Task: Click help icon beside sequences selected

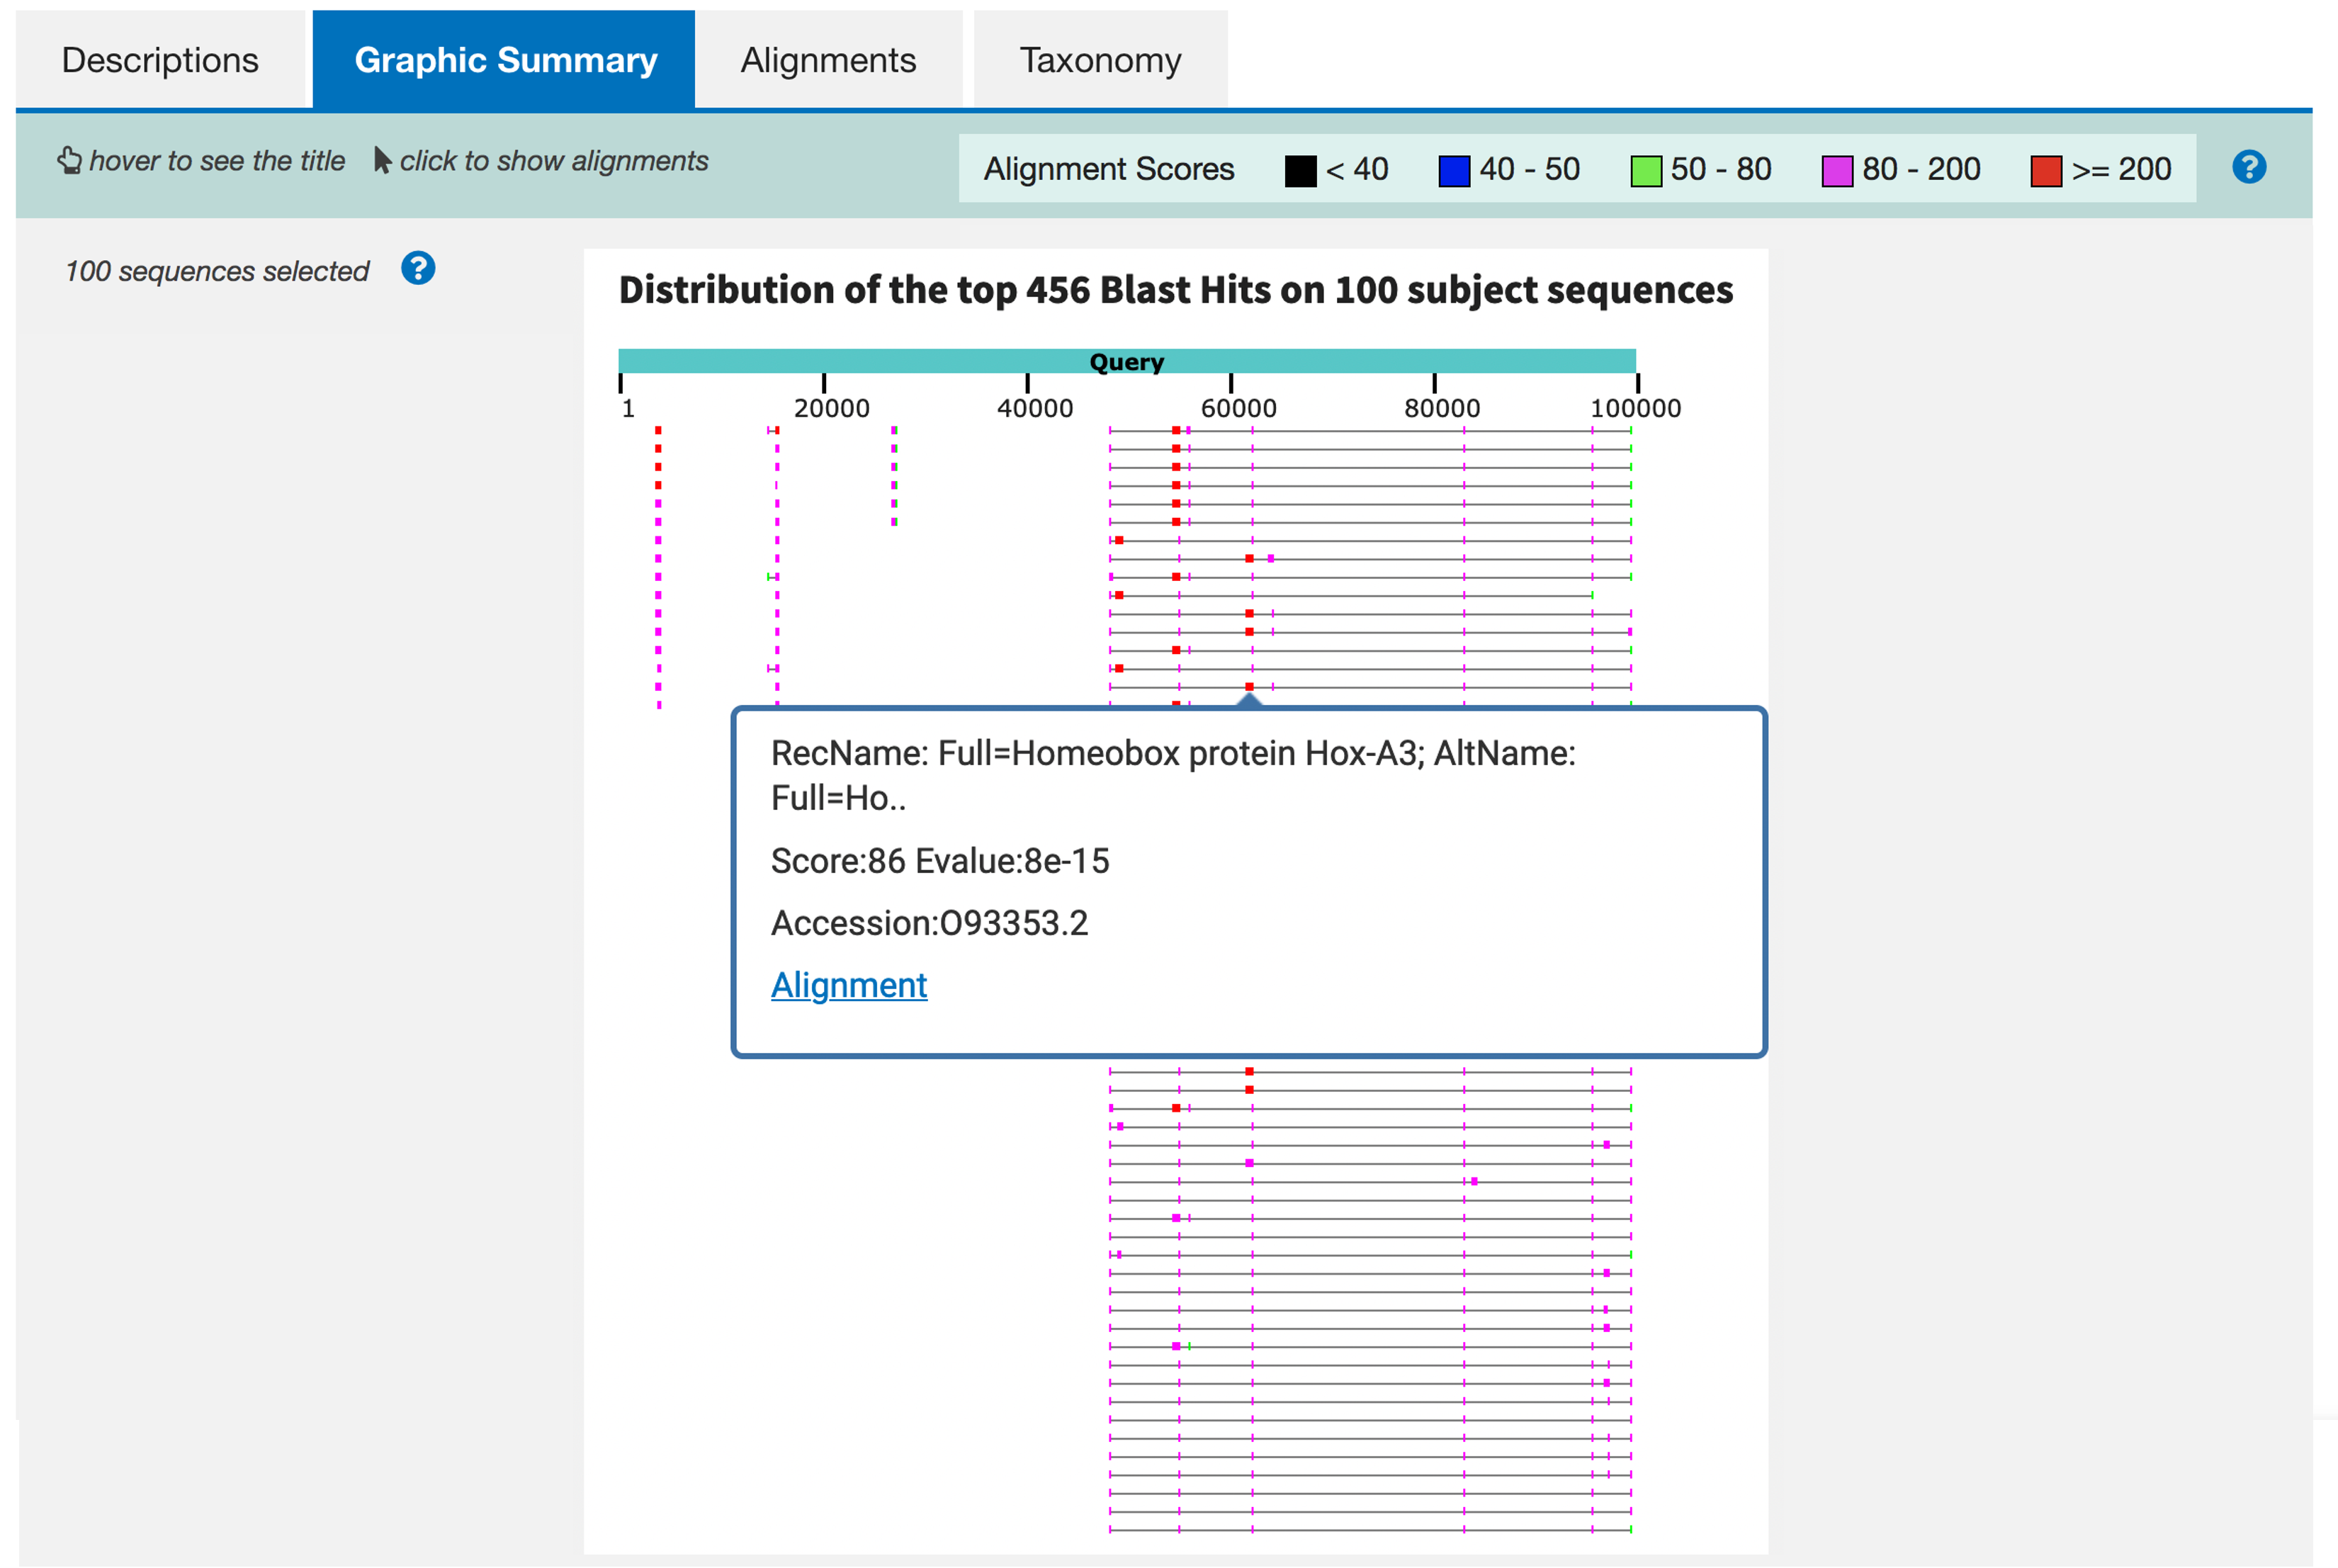Action: [x=418, y=268]
